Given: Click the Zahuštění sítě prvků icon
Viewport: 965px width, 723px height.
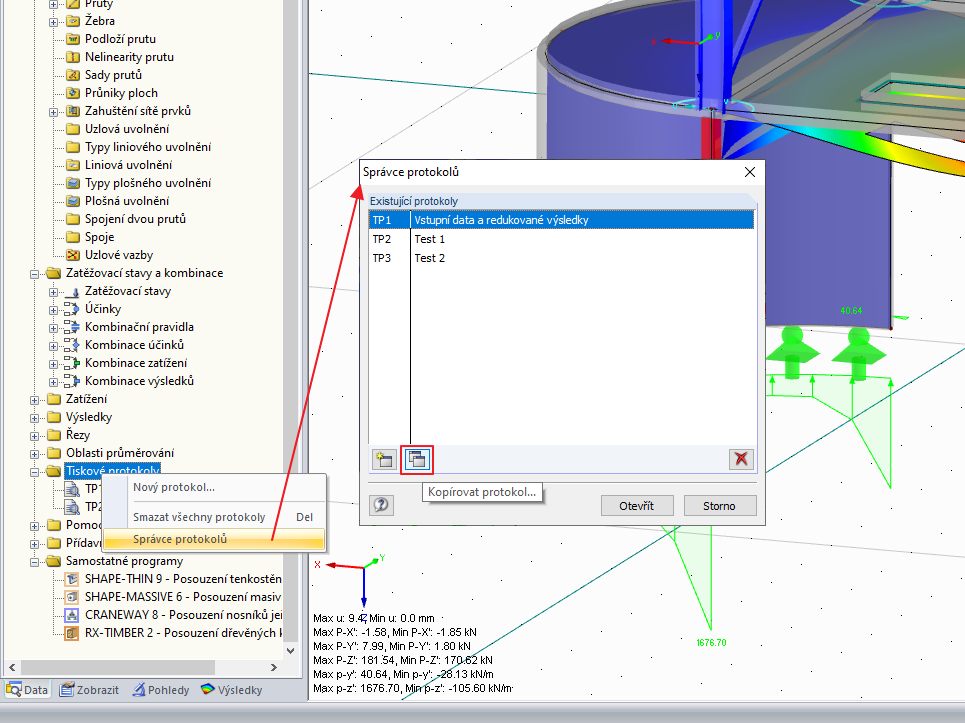Looking at the screenshot, I should tap(73, 111).
